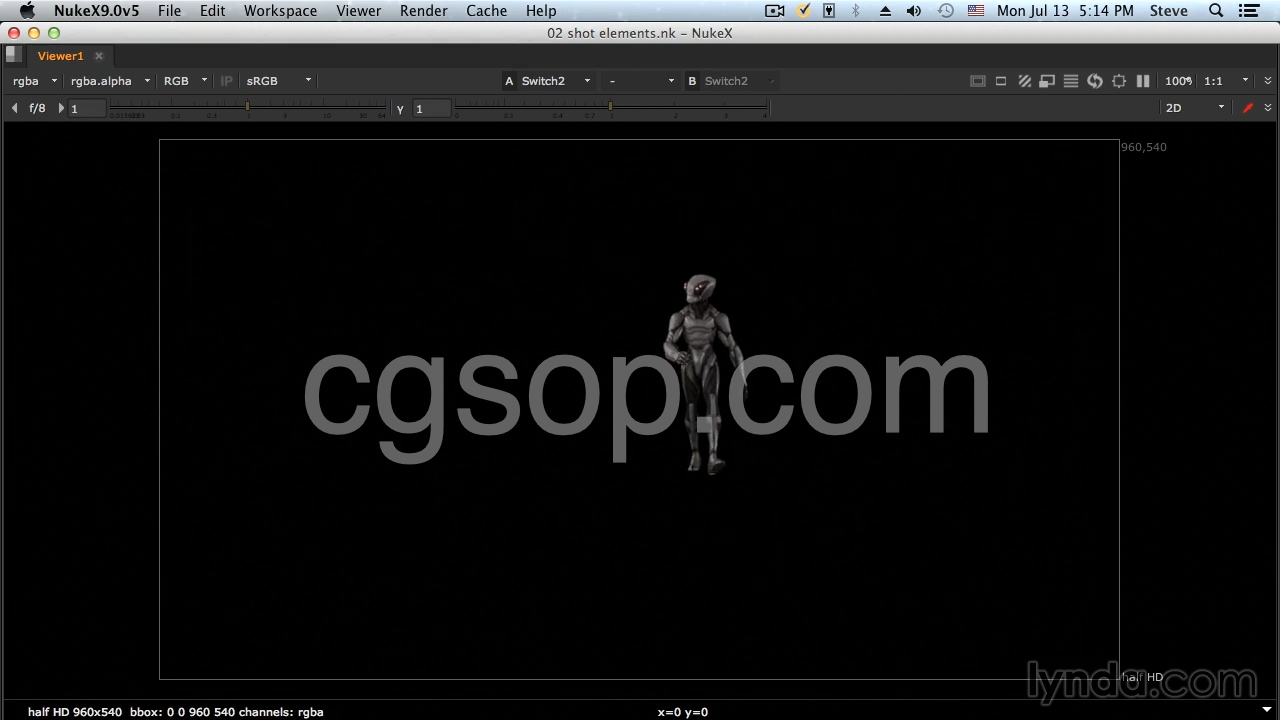Open the Steve user menu
This screenshot has height=720, width=1280.
pos(1169,11)
